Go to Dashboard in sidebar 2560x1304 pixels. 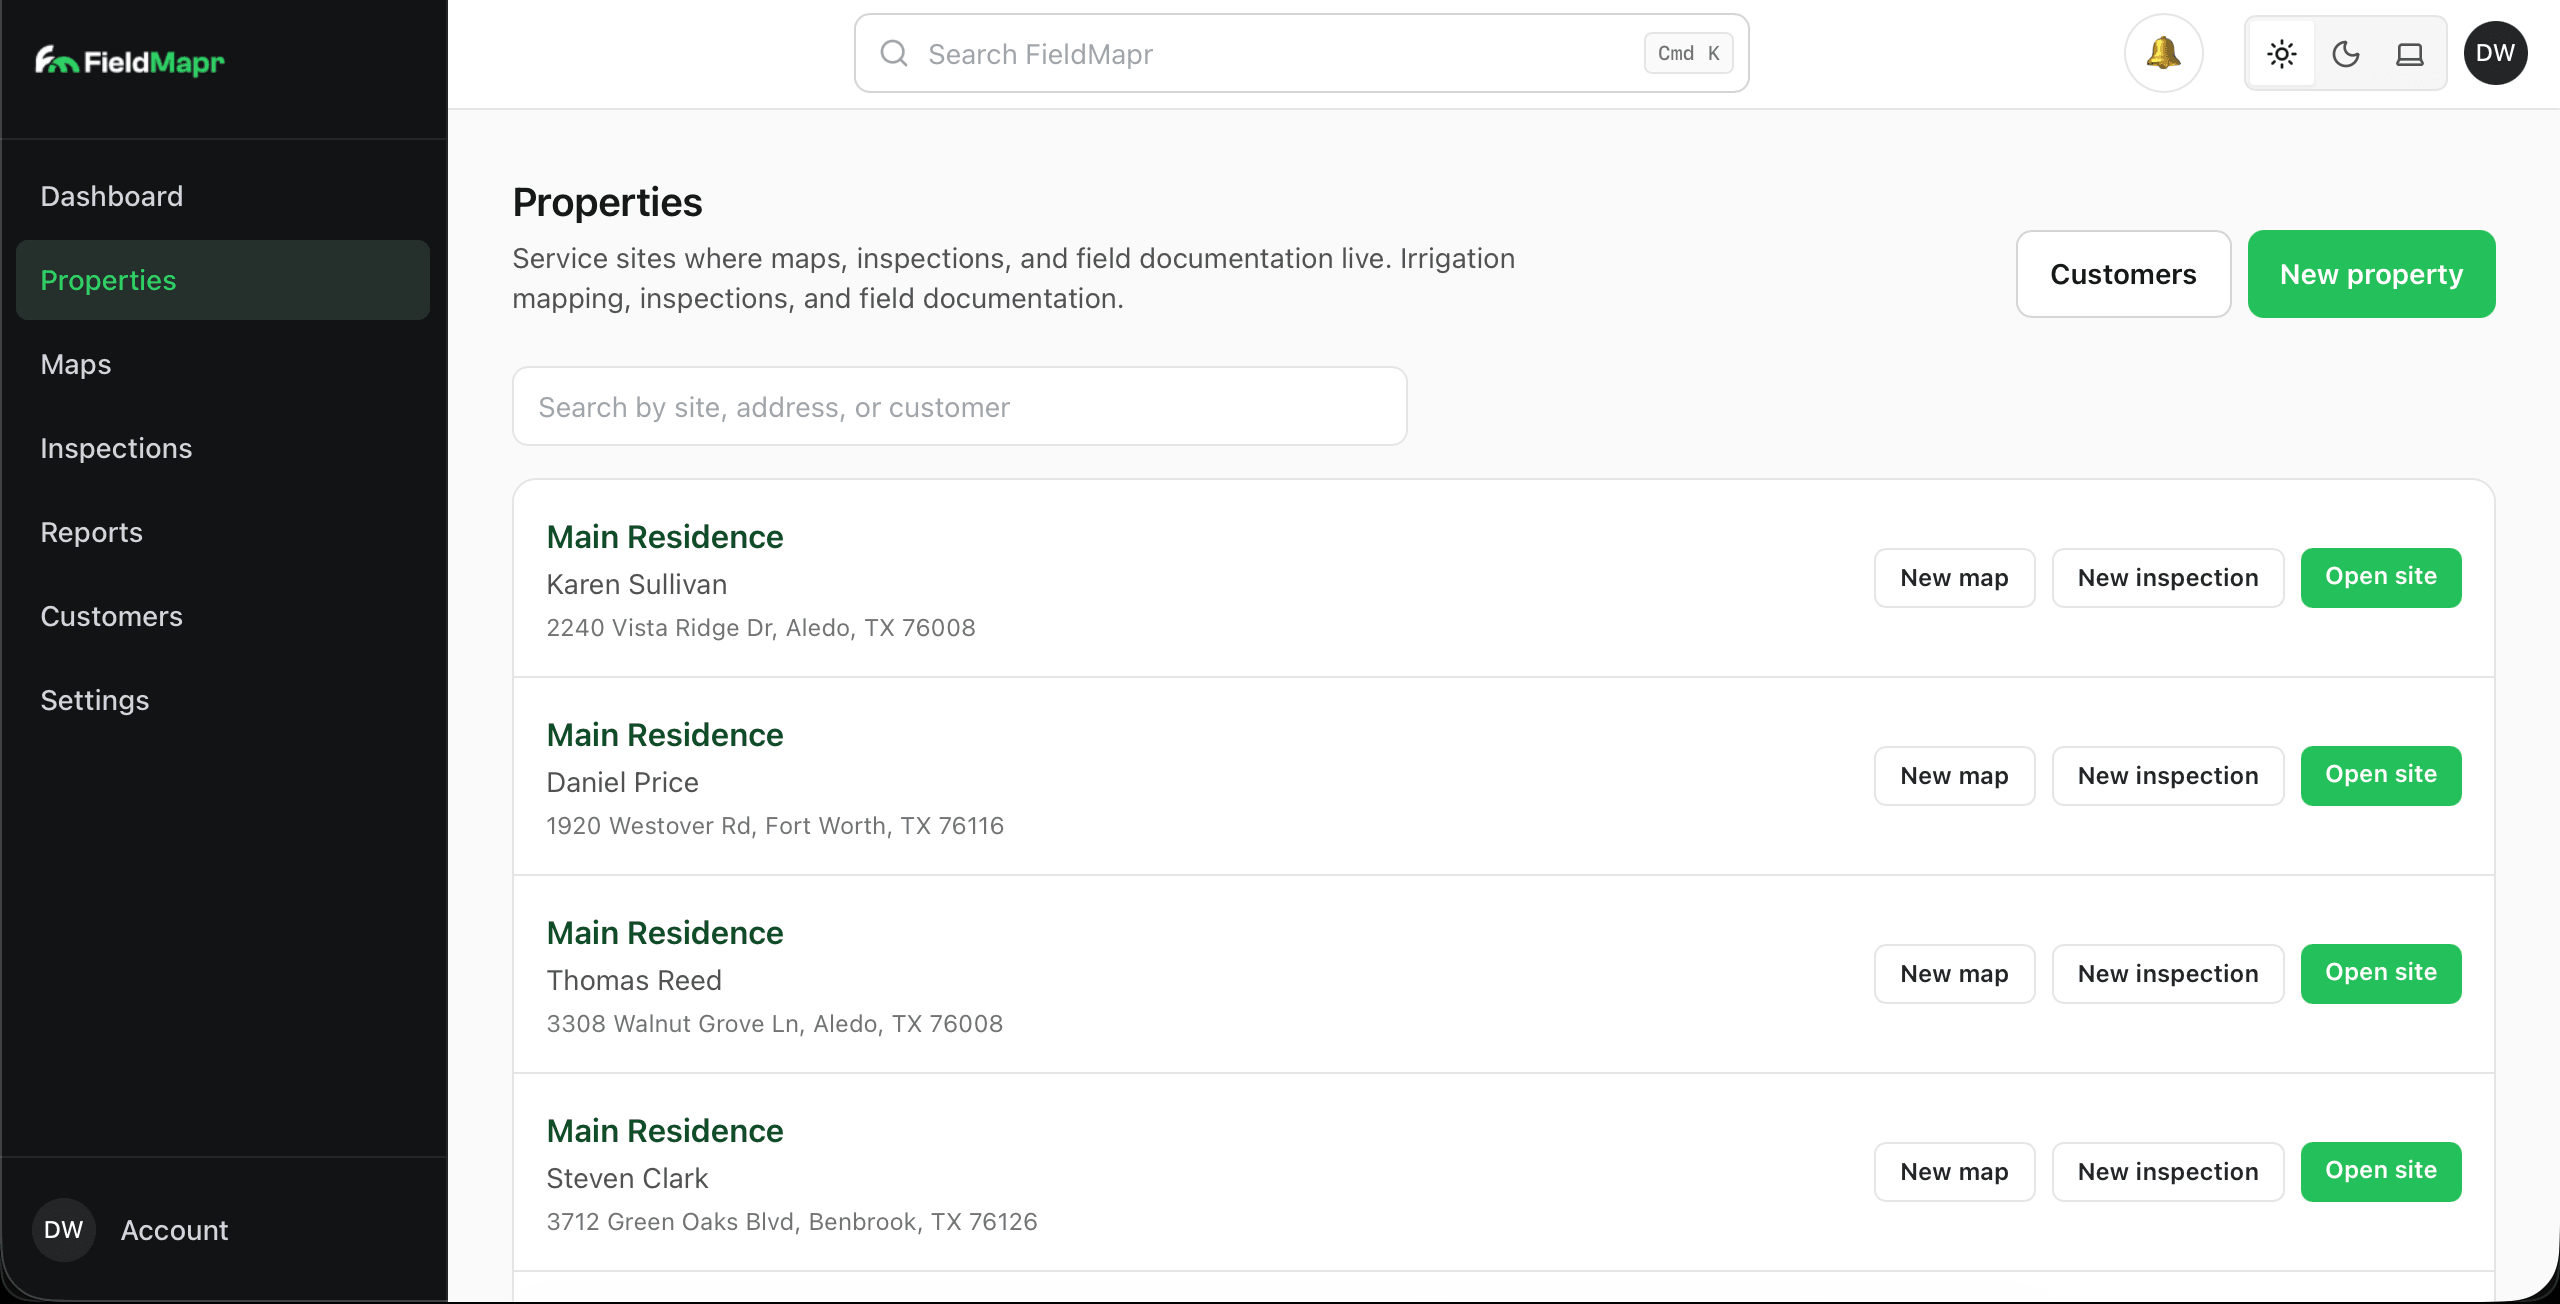(223, 196)
